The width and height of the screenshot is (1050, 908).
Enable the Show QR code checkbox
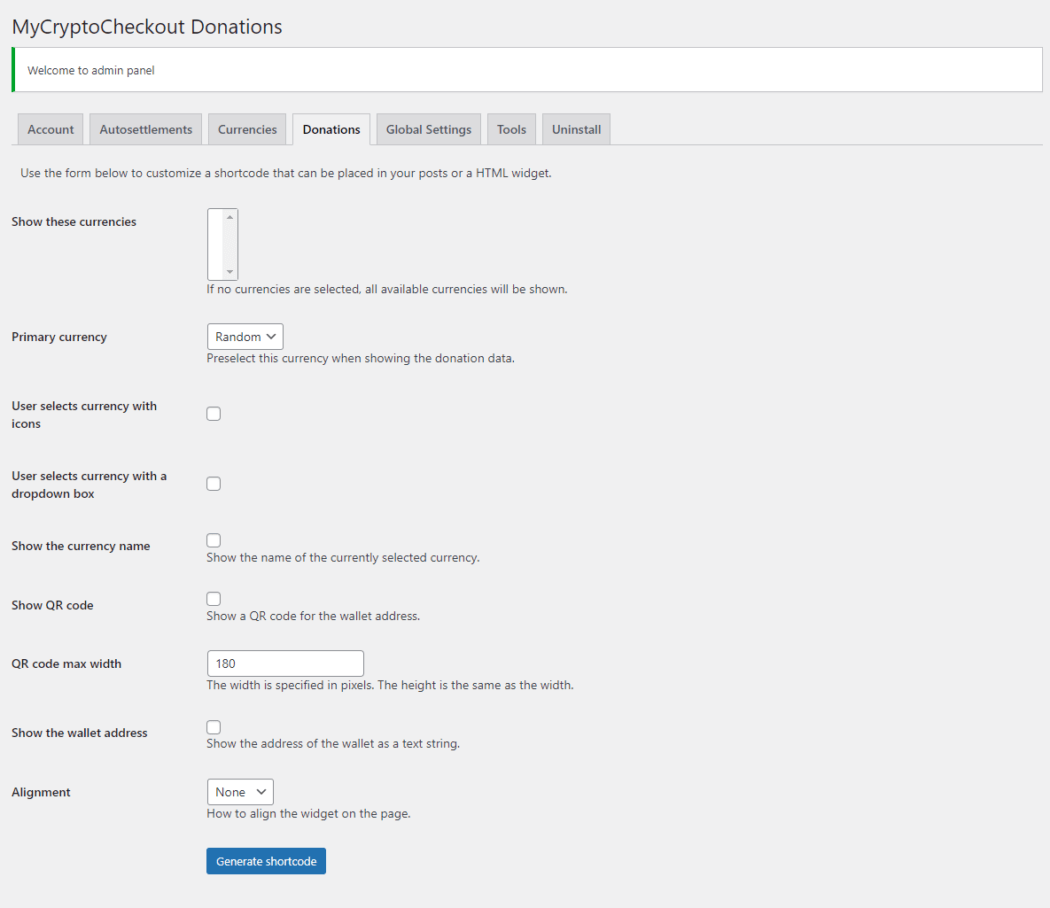[x=214, y=599]
